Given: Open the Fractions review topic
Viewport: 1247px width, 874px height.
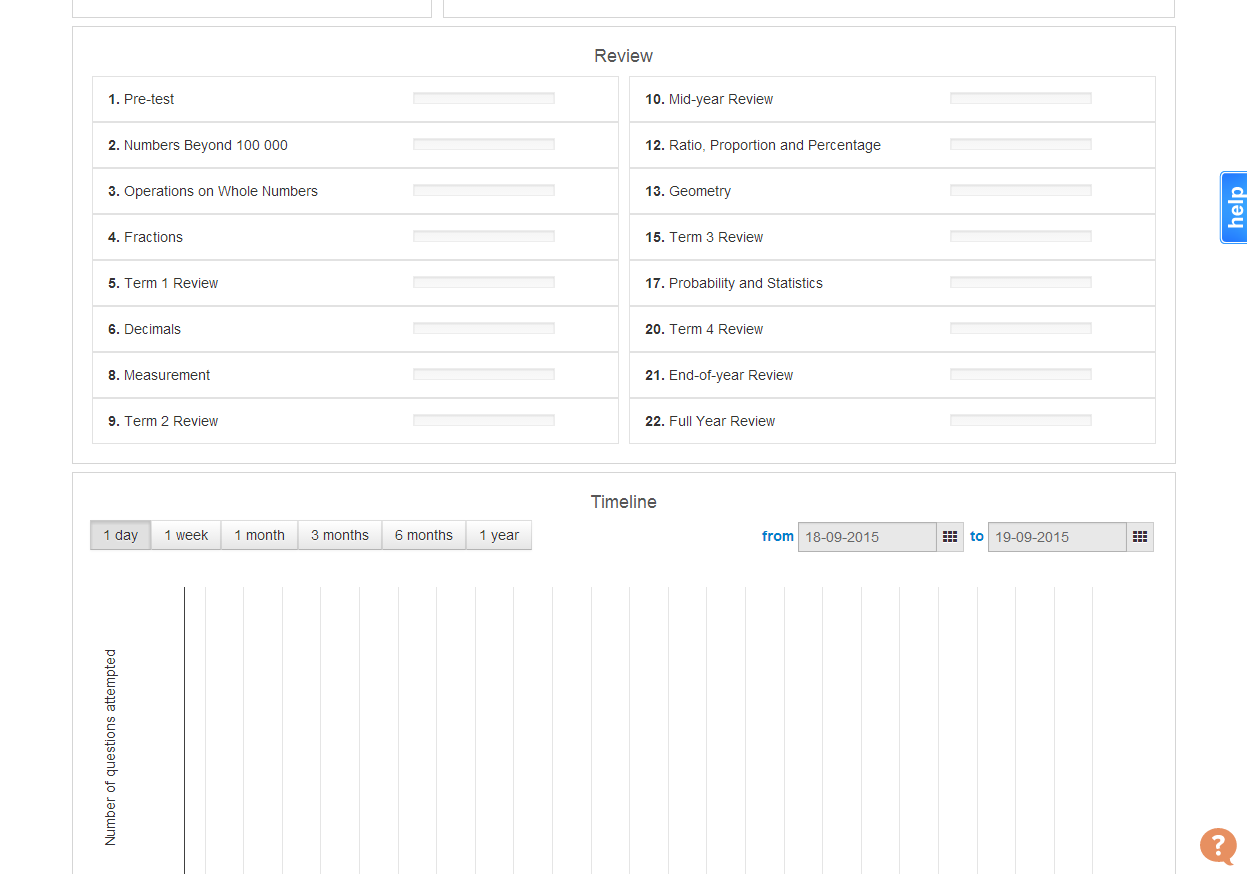Looking at the screenshot, I should click(153, 237).
